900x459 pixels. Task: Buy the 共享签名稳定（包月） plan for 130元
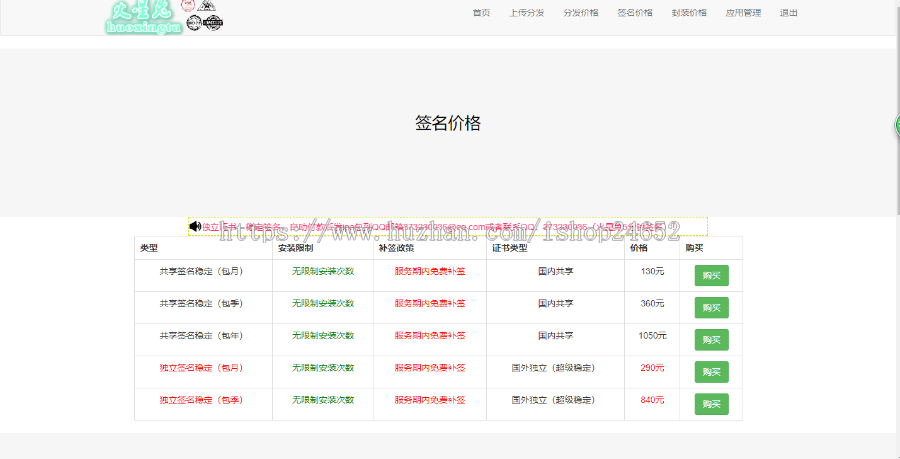point(711,275)
